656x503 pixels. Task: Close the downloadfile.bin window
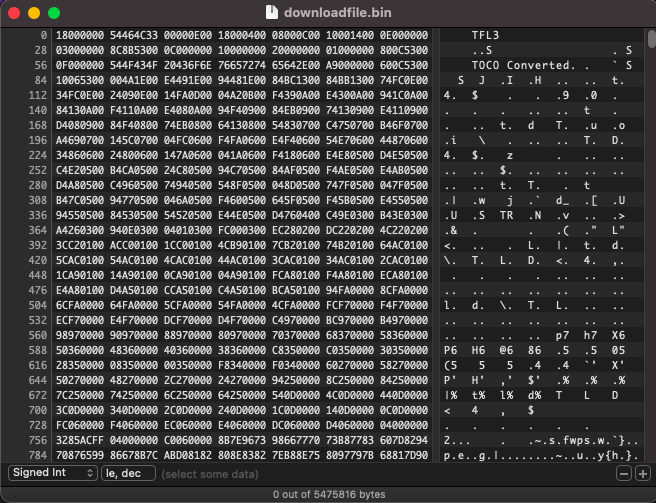pyautogui.click(x=13, y=13)
